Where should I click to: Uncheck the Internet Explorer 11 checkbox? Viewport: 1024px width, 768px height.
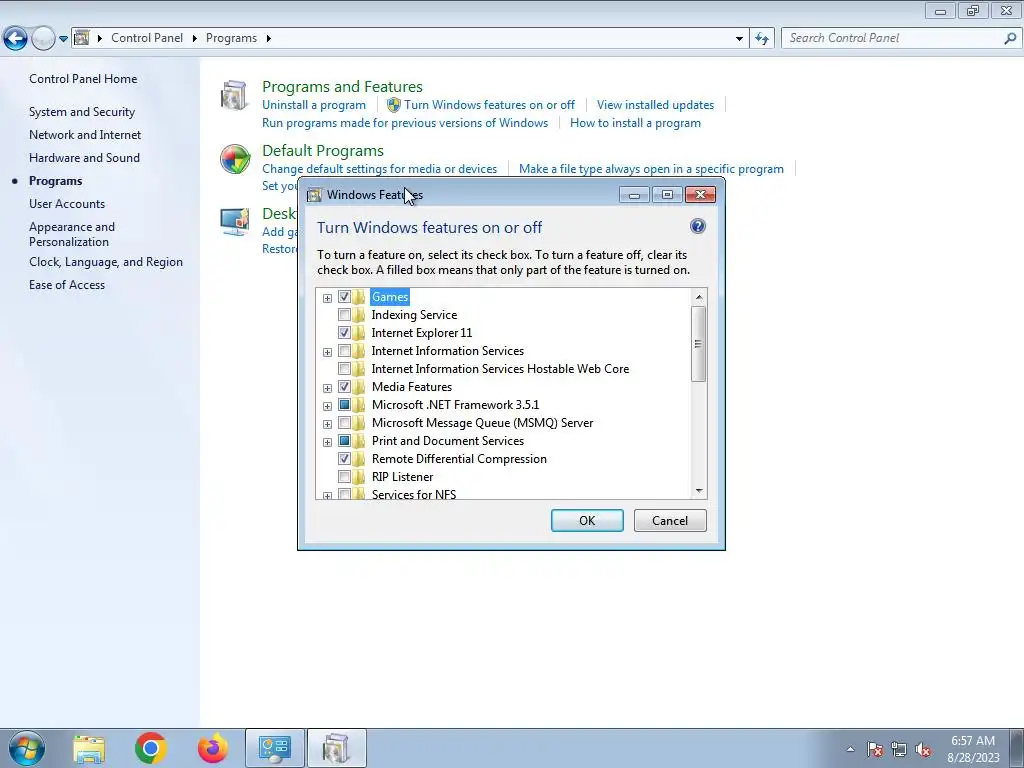pos(344,332)
